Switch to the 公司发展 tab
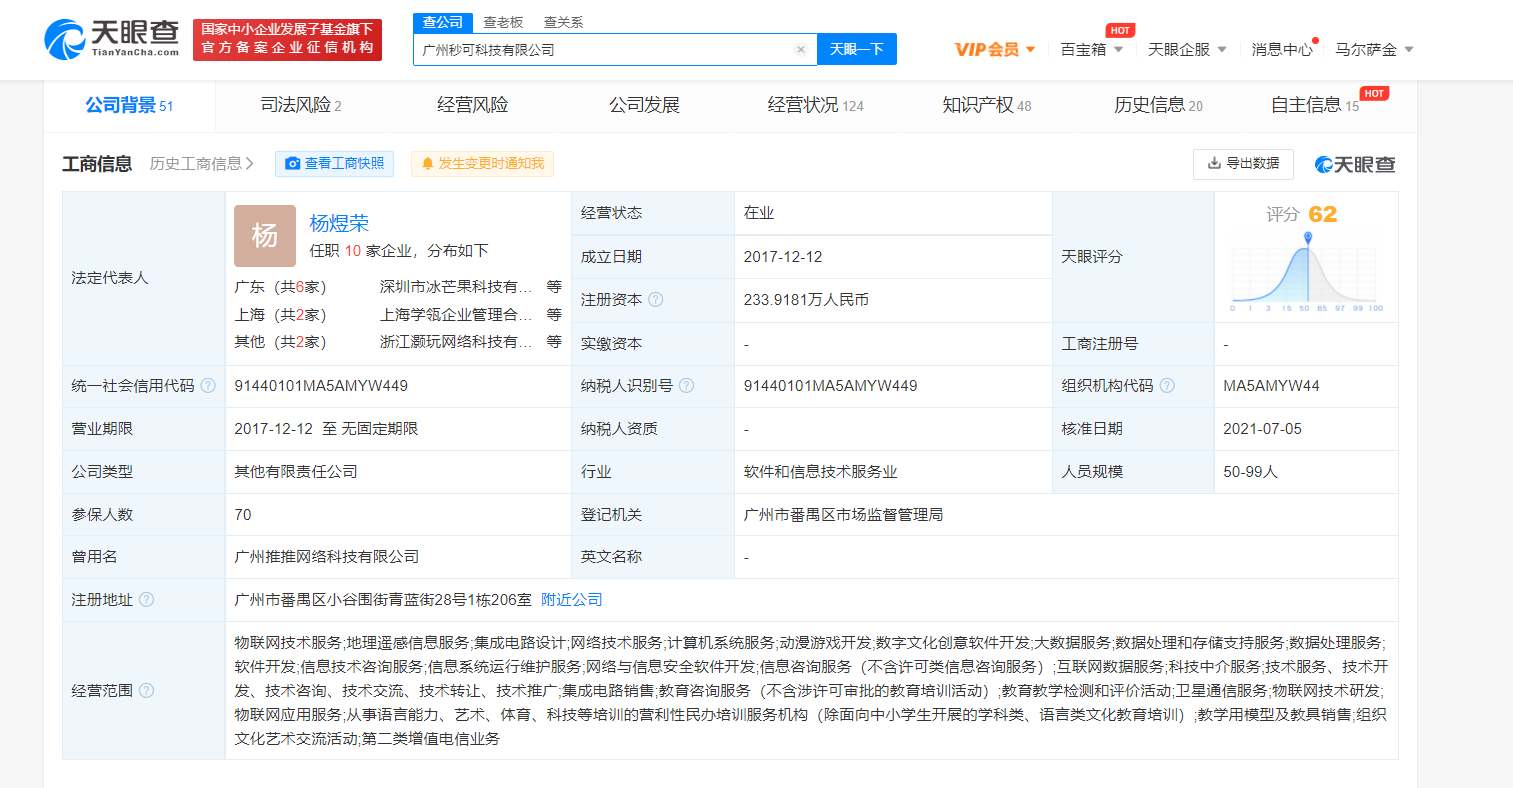Image resolution: width=1513 pixels, height=788 pixels. pyautogui.click(x=645, y=105)
